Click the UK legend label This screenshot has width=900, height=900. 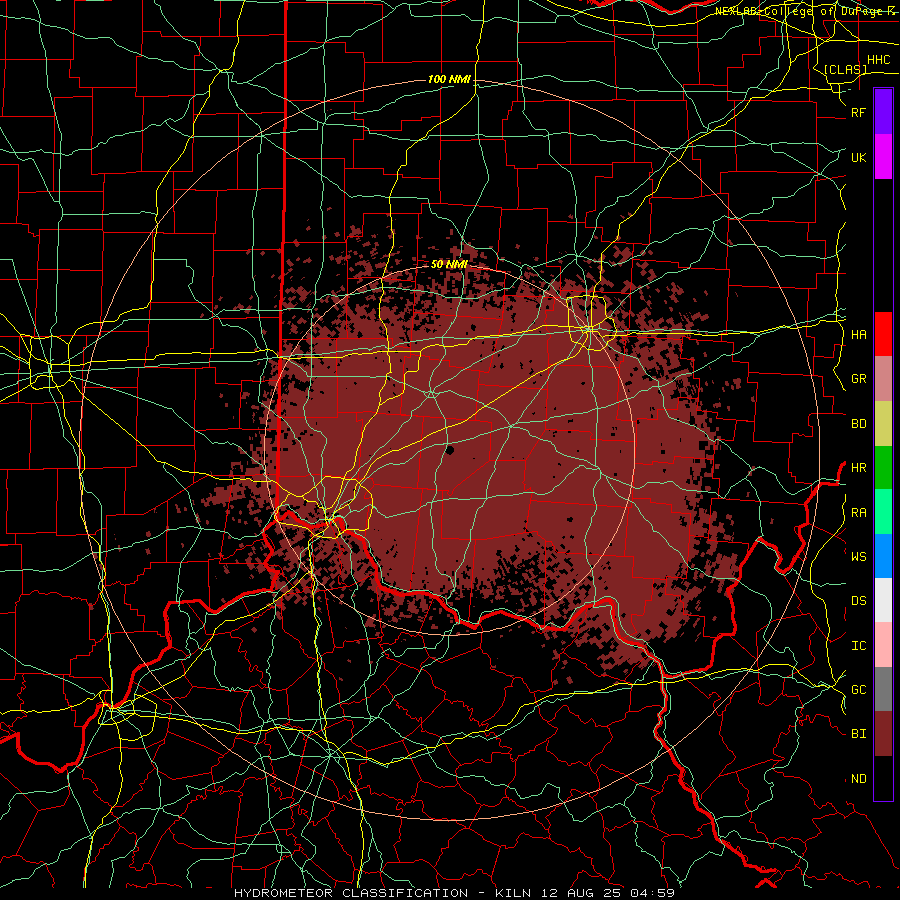(x=858, y=158)
